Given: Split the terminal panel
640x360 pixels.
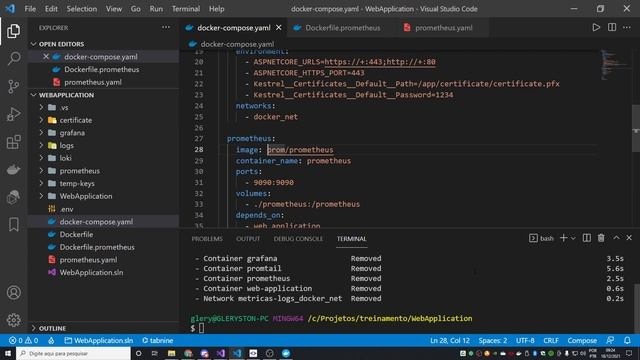Looking at the screenshot, I should [587, 238].
